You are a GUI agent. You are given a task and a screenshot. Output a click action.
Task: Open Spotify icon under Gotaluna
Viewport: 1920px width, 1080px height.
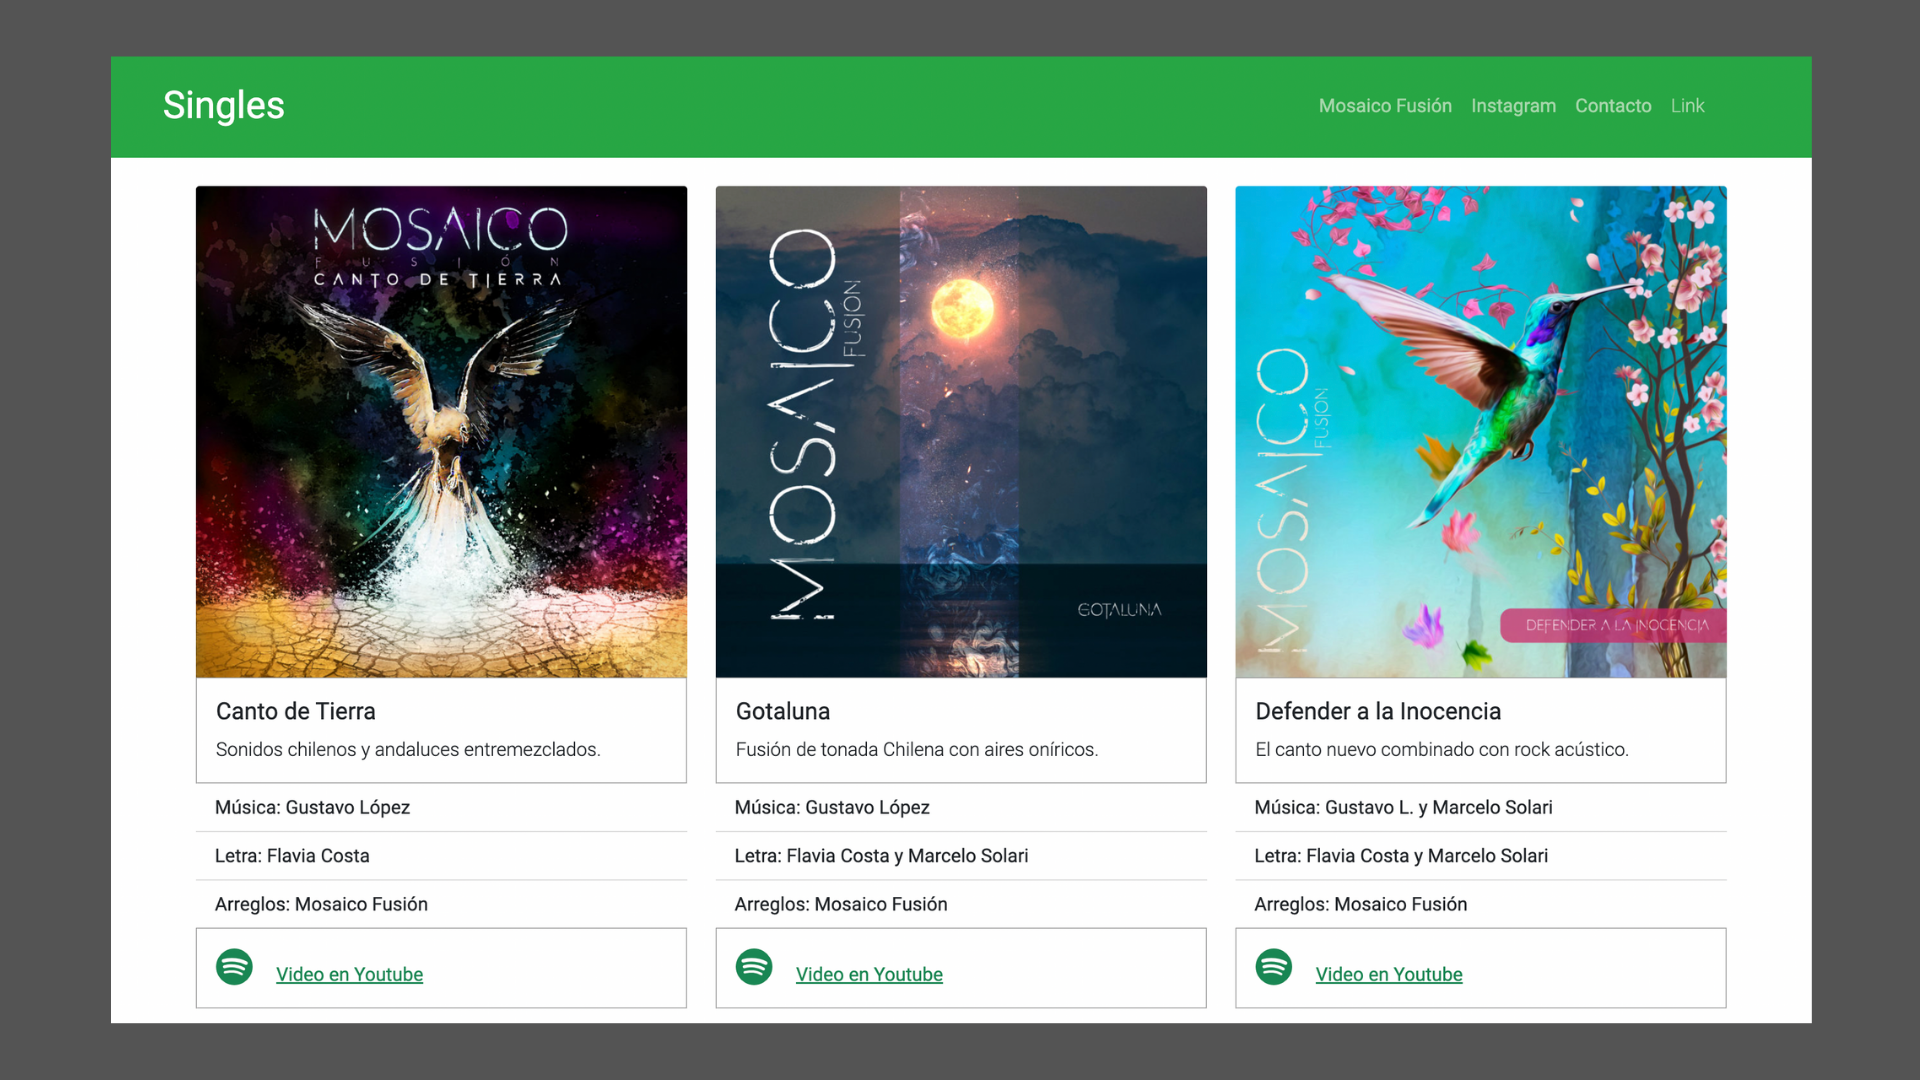754,967
